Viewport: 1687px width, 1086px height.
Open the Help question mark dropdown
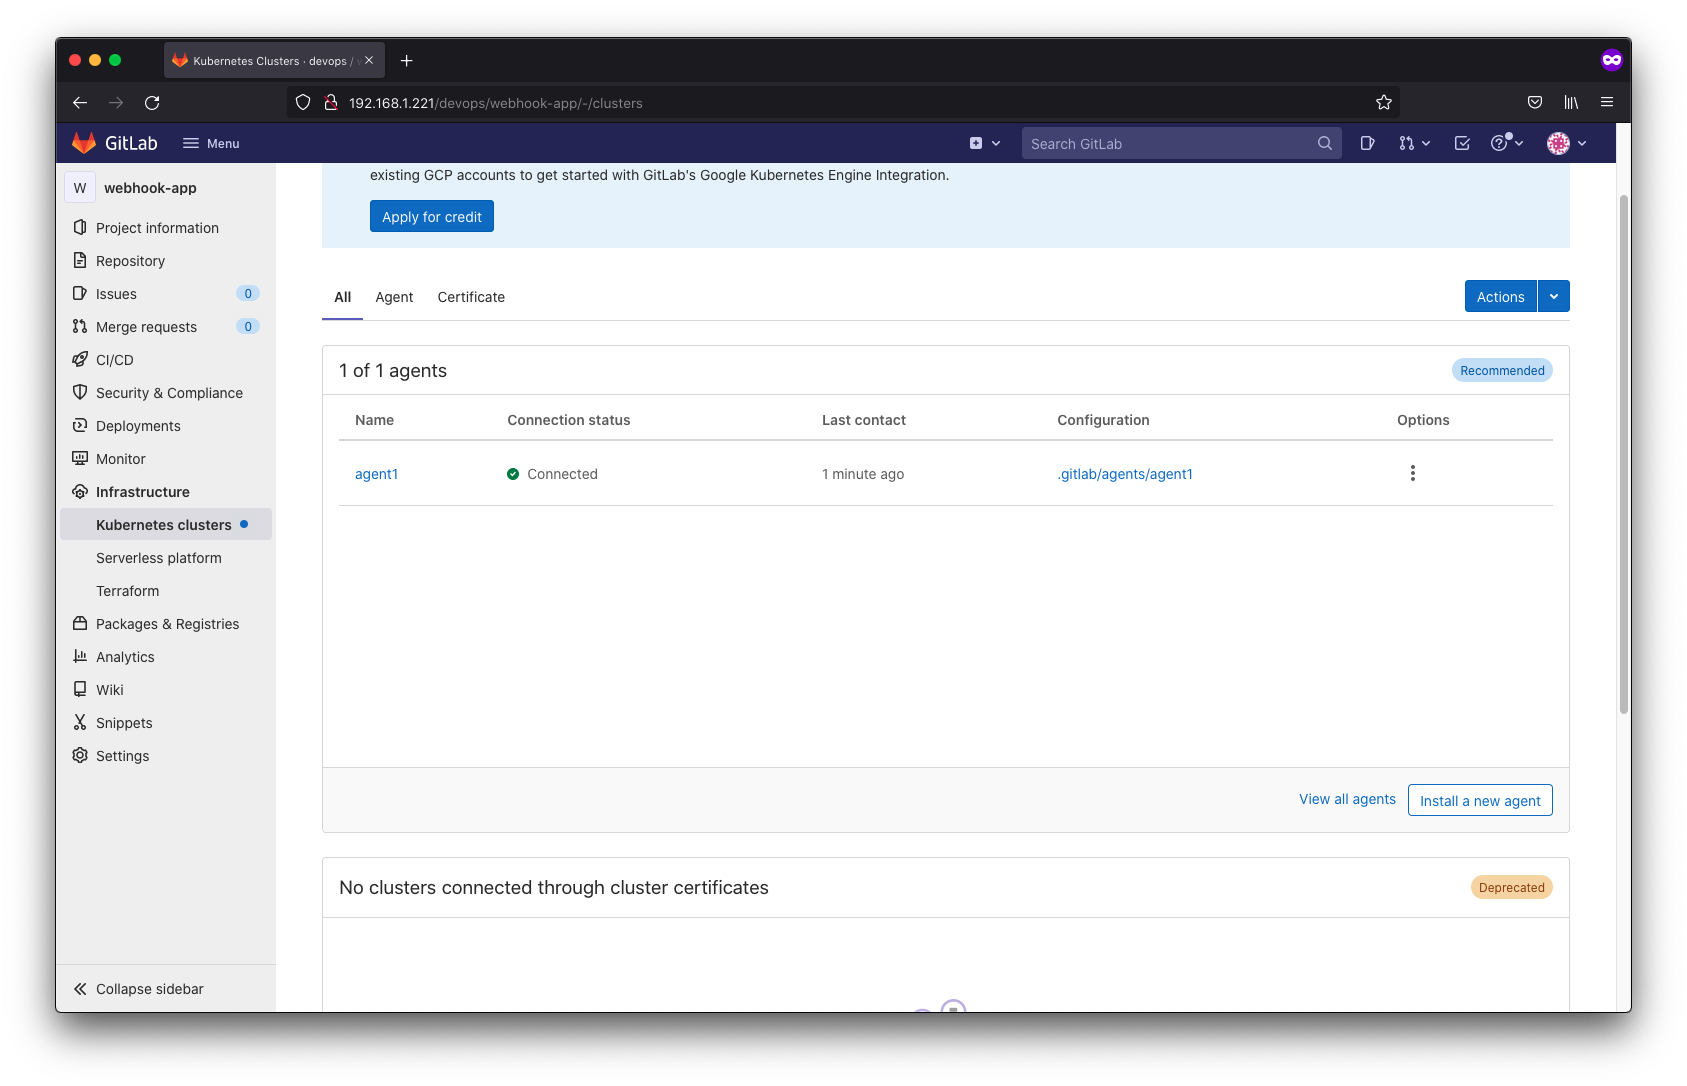tap(1506, 143)
